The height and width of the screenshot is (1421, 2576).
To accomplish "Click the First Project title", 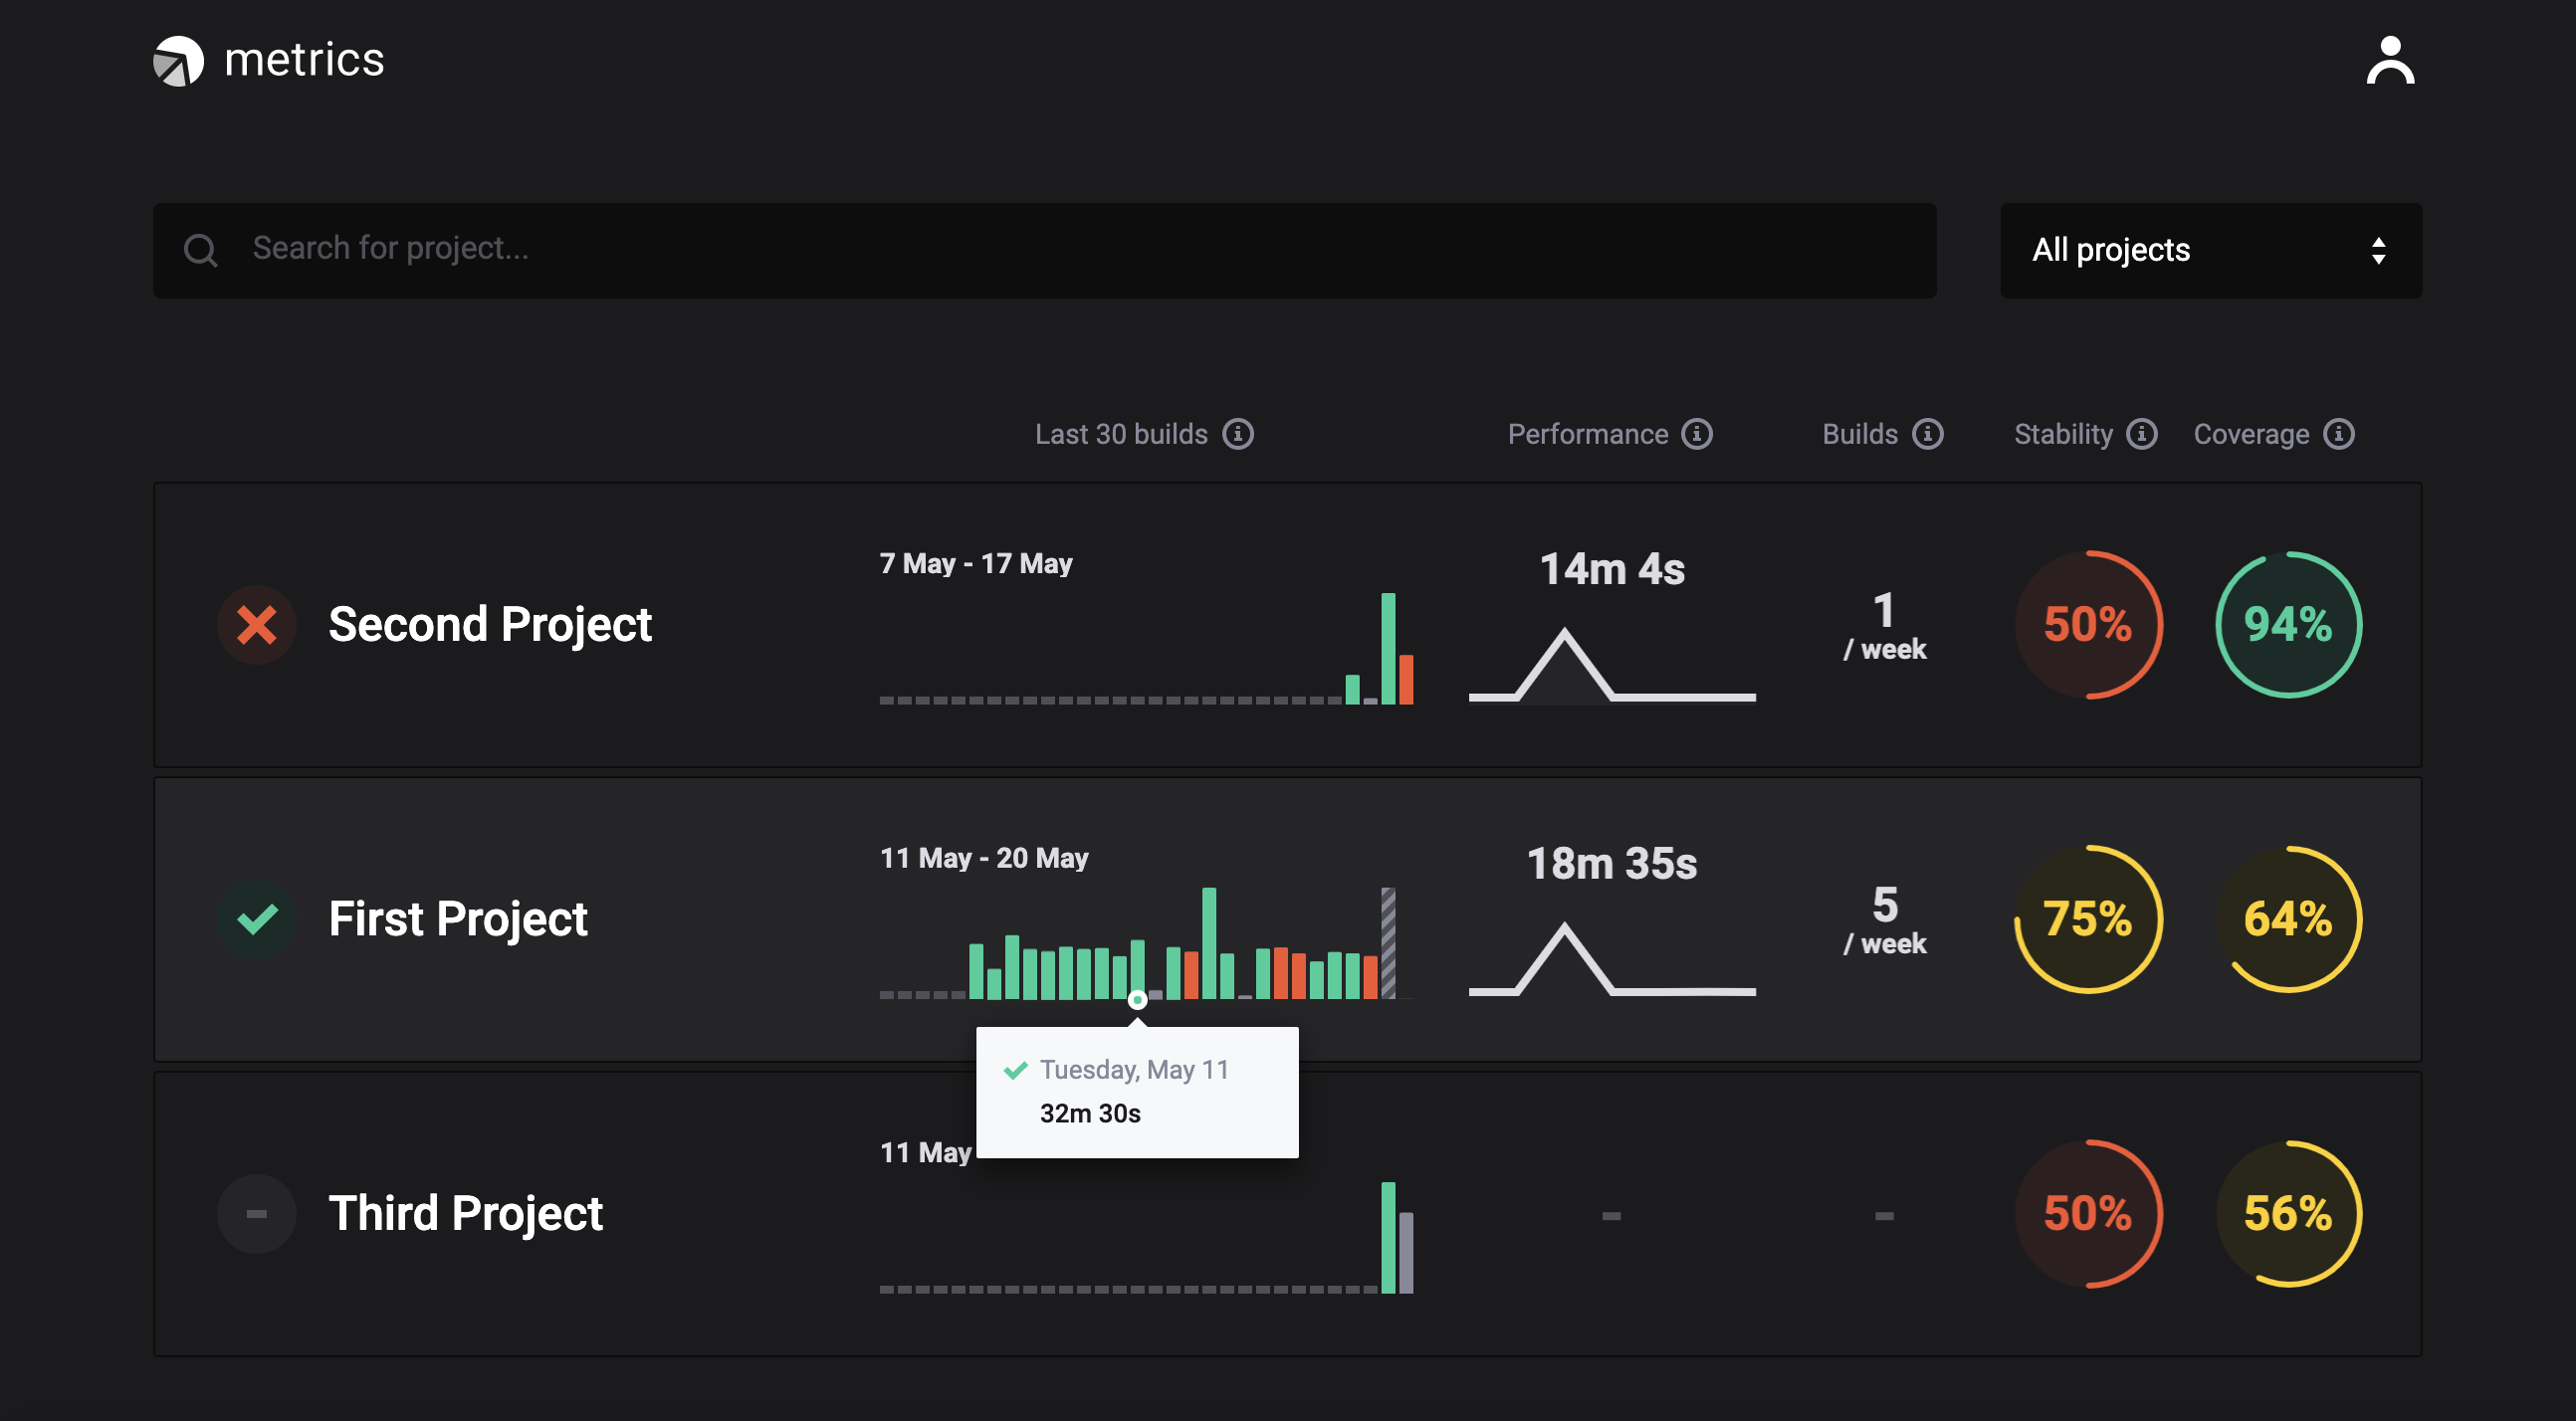I will pos(458,919).
